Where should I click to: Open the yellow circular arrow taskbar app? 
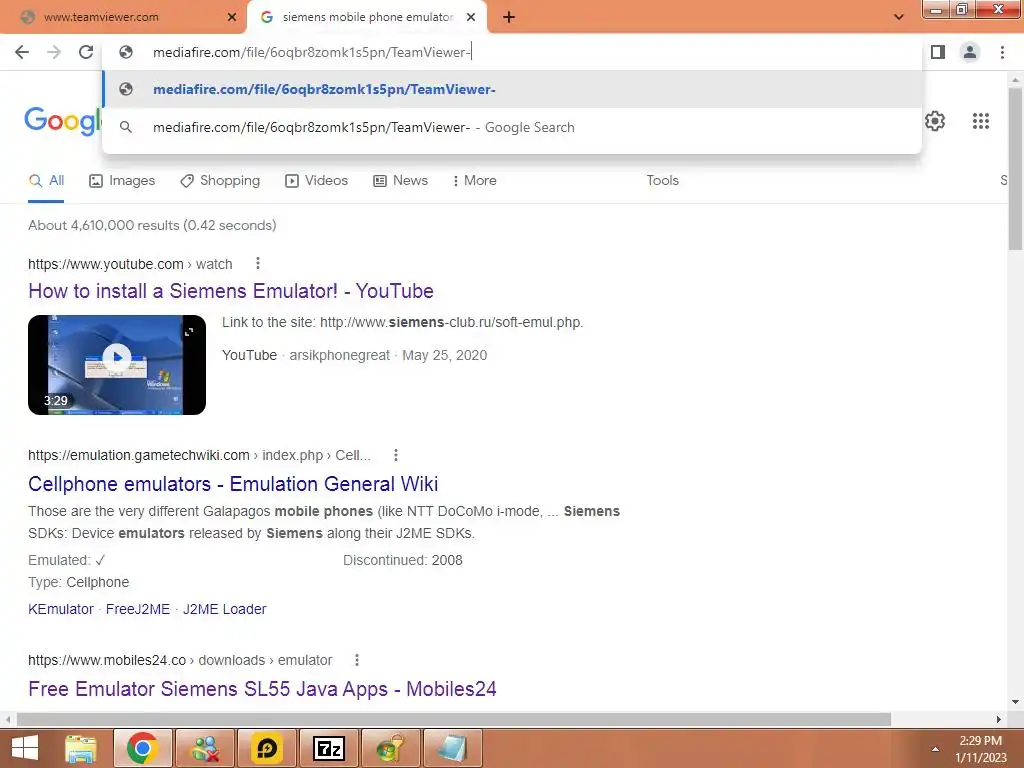point(267,748)
